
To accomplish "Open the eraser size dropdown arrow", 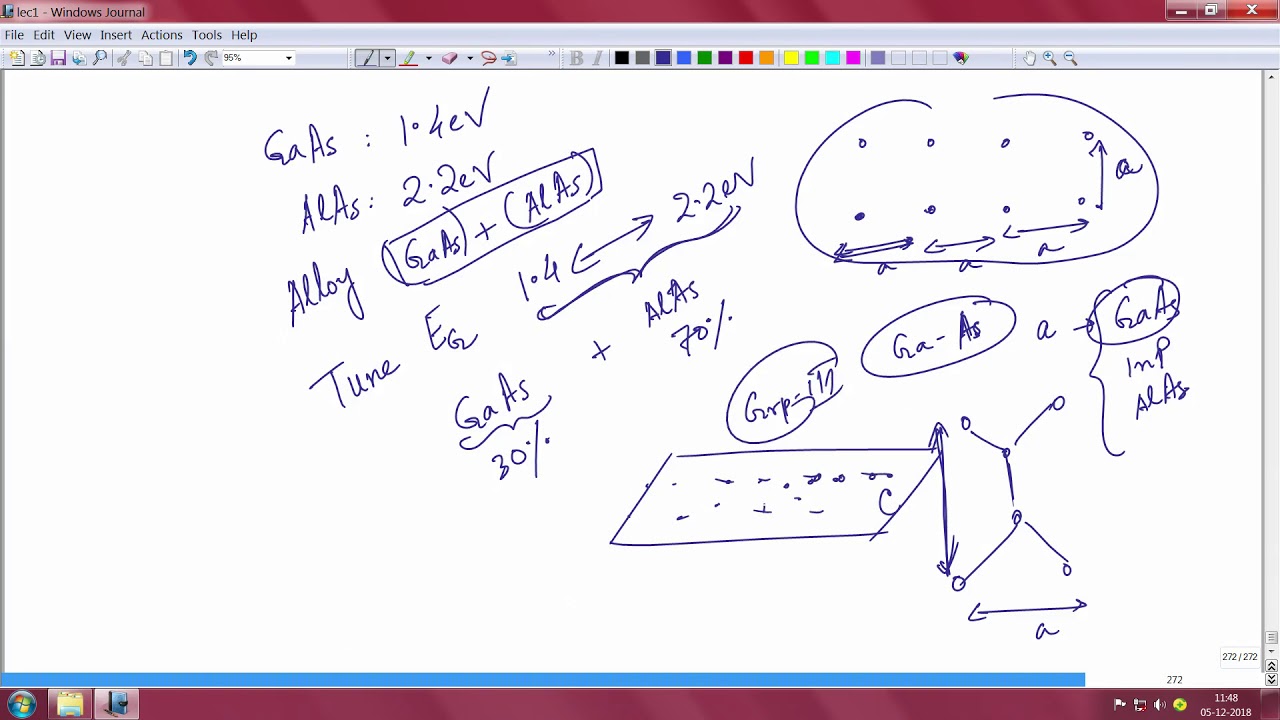I will [469, 58].
